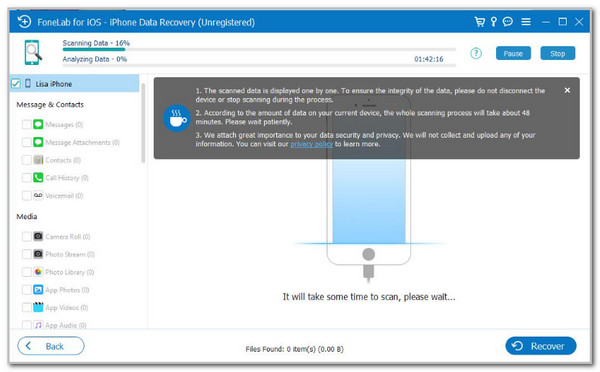Click the help question mark icon

click(476, 53)
